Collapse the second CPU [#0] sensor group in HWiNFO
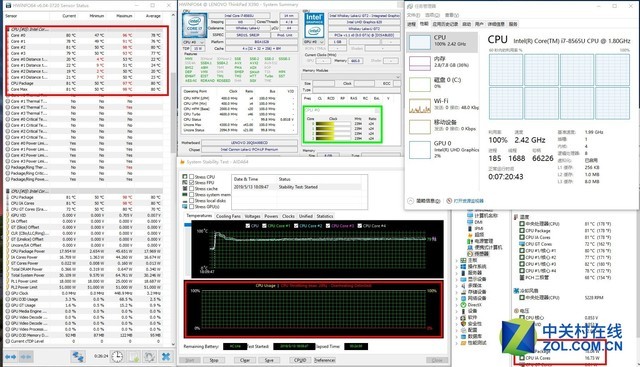640x367 pixels. pos(8,191)
